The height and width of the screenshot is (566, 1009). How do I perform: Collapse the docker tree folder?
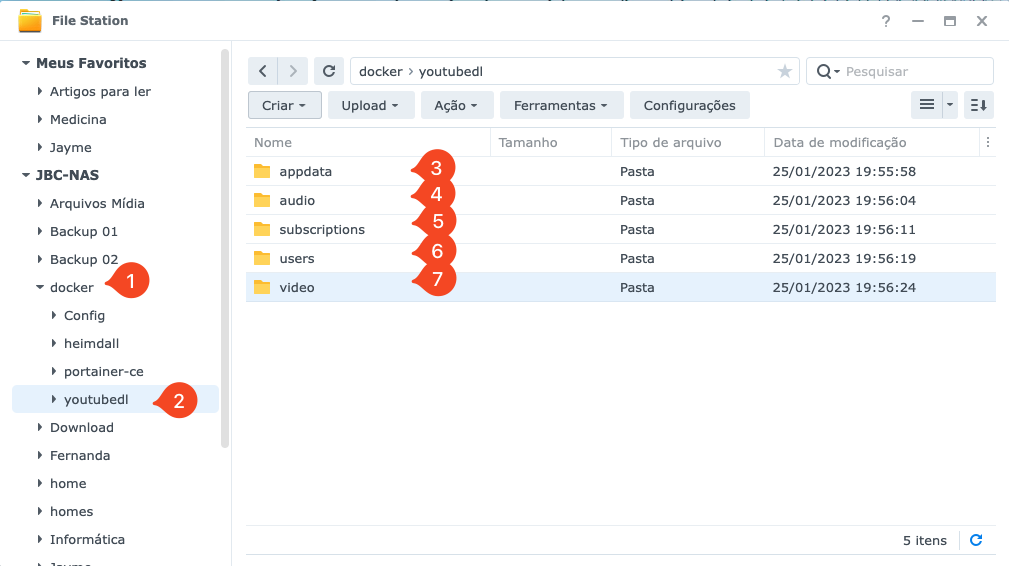pyautogui.click(x=40, y=288)
